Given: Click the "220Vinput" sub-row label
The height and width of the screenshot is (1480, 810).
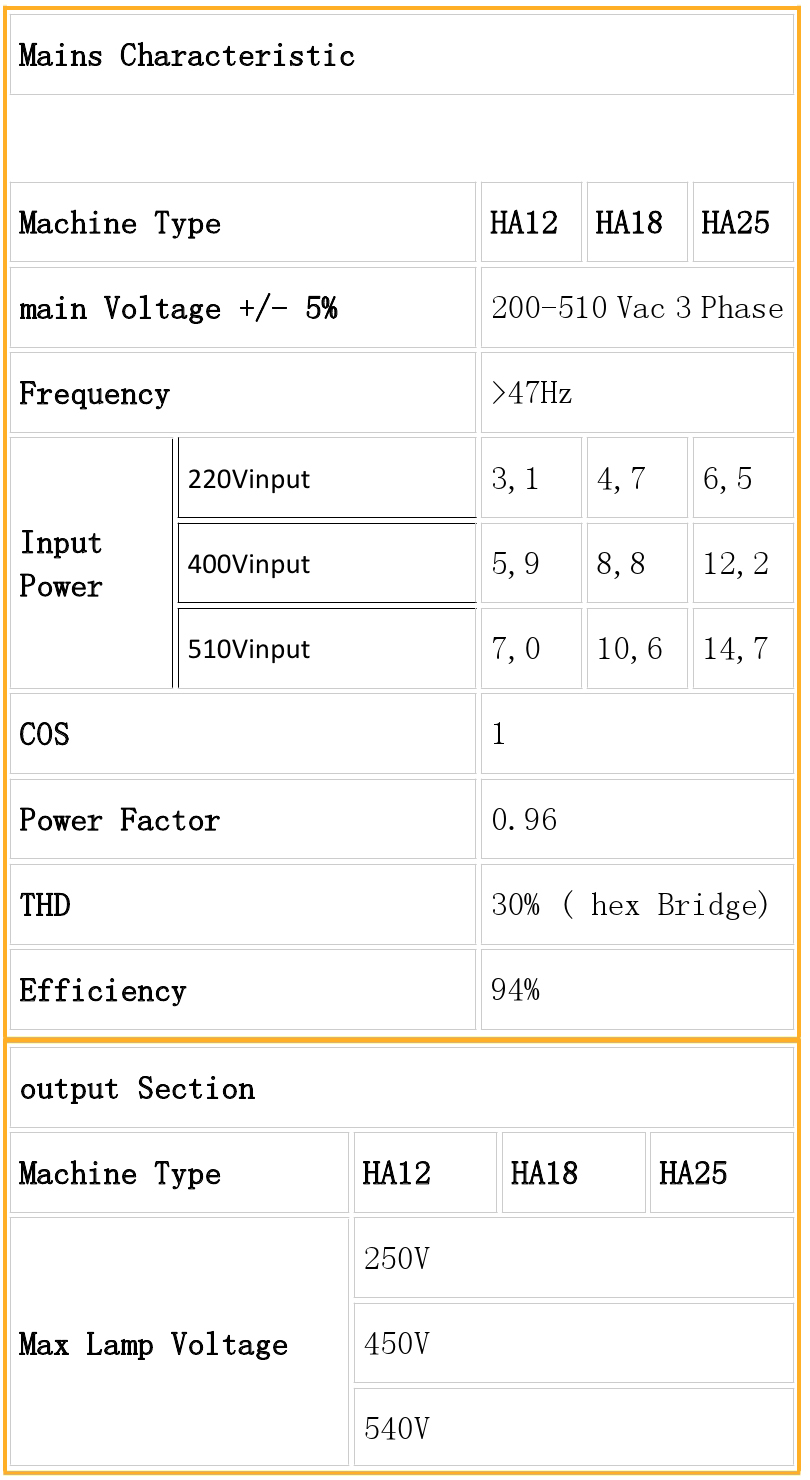Looking at the screenshot, I should tap(326, 479).
